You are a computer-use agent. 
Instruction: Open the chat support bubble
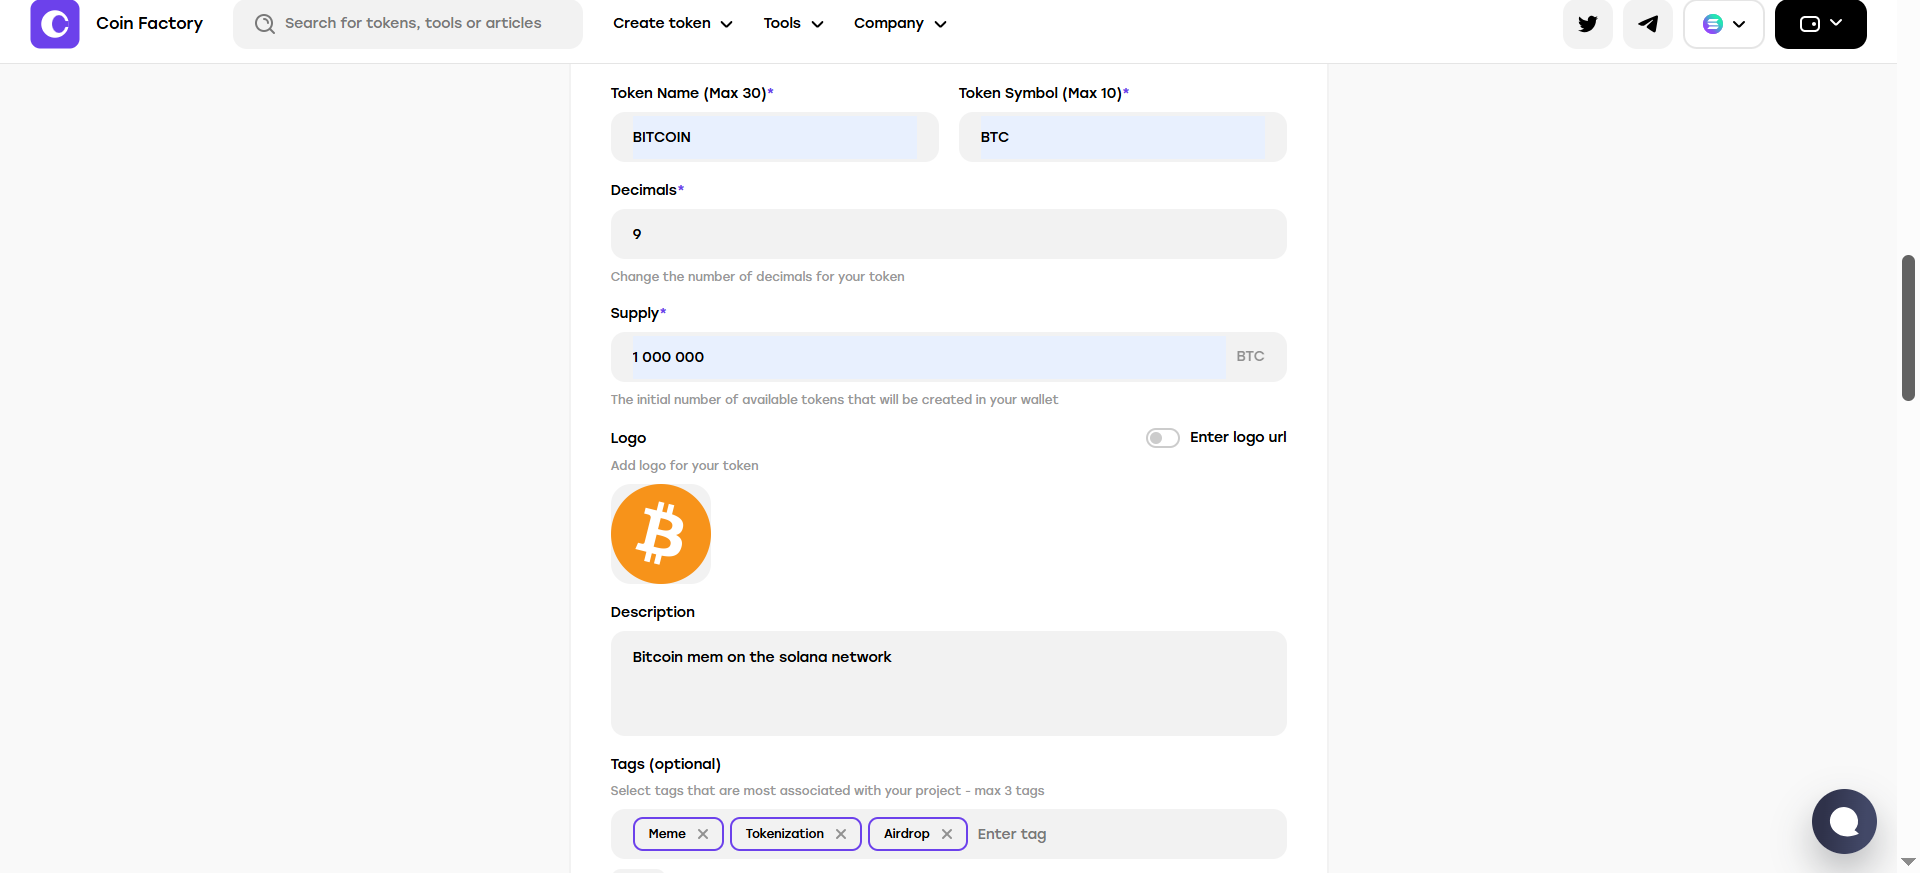click(1844, 821)
